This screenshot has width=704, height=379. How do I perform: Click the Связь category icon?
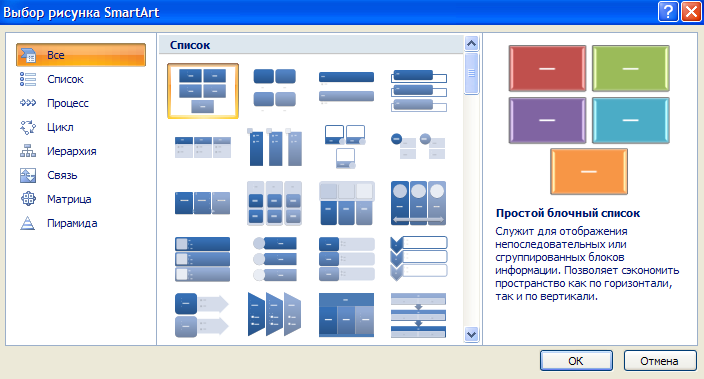tap(28, 175)
